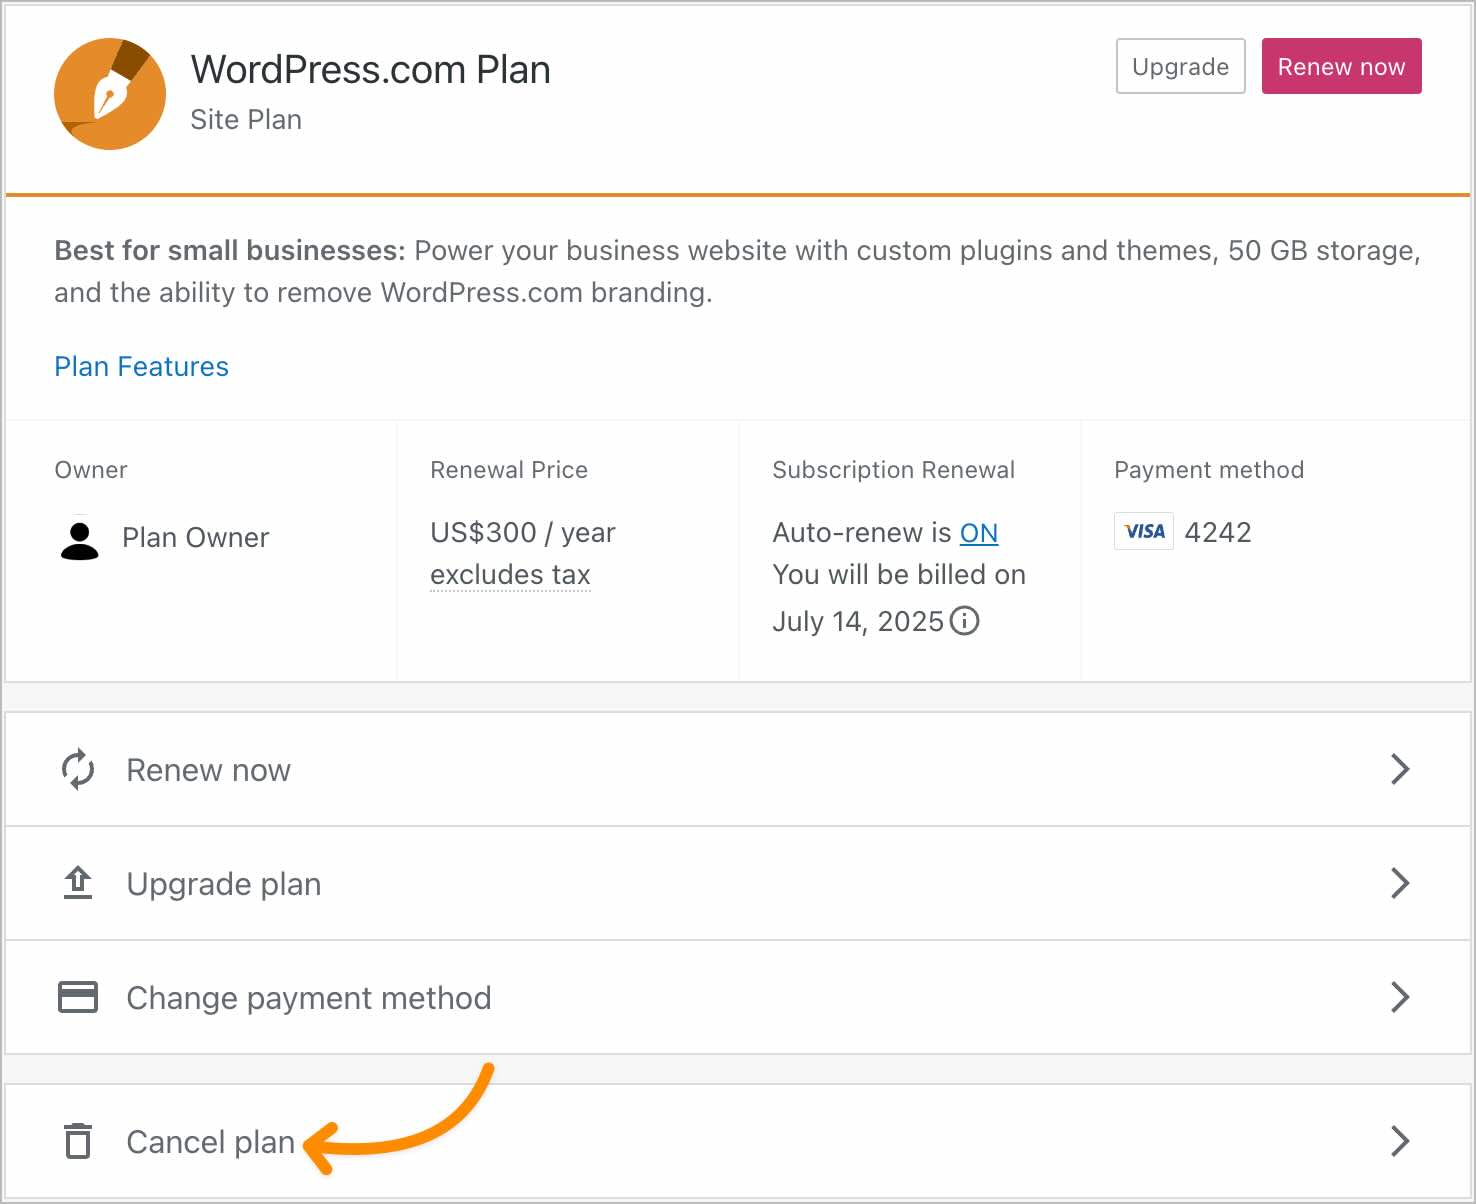Viewport: 1476px width, 1204px height.
Task: Click the VISA card icon
Action: 1144,531
